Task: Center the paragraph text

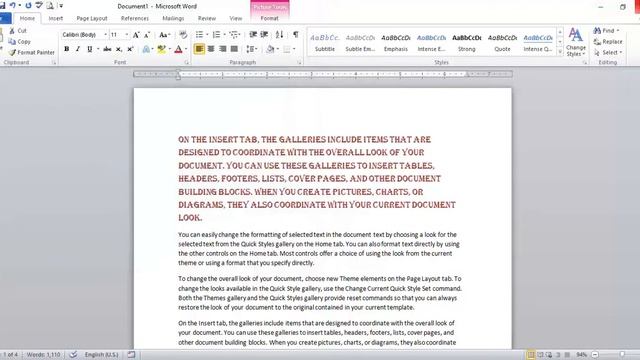Action: point(211,49)
